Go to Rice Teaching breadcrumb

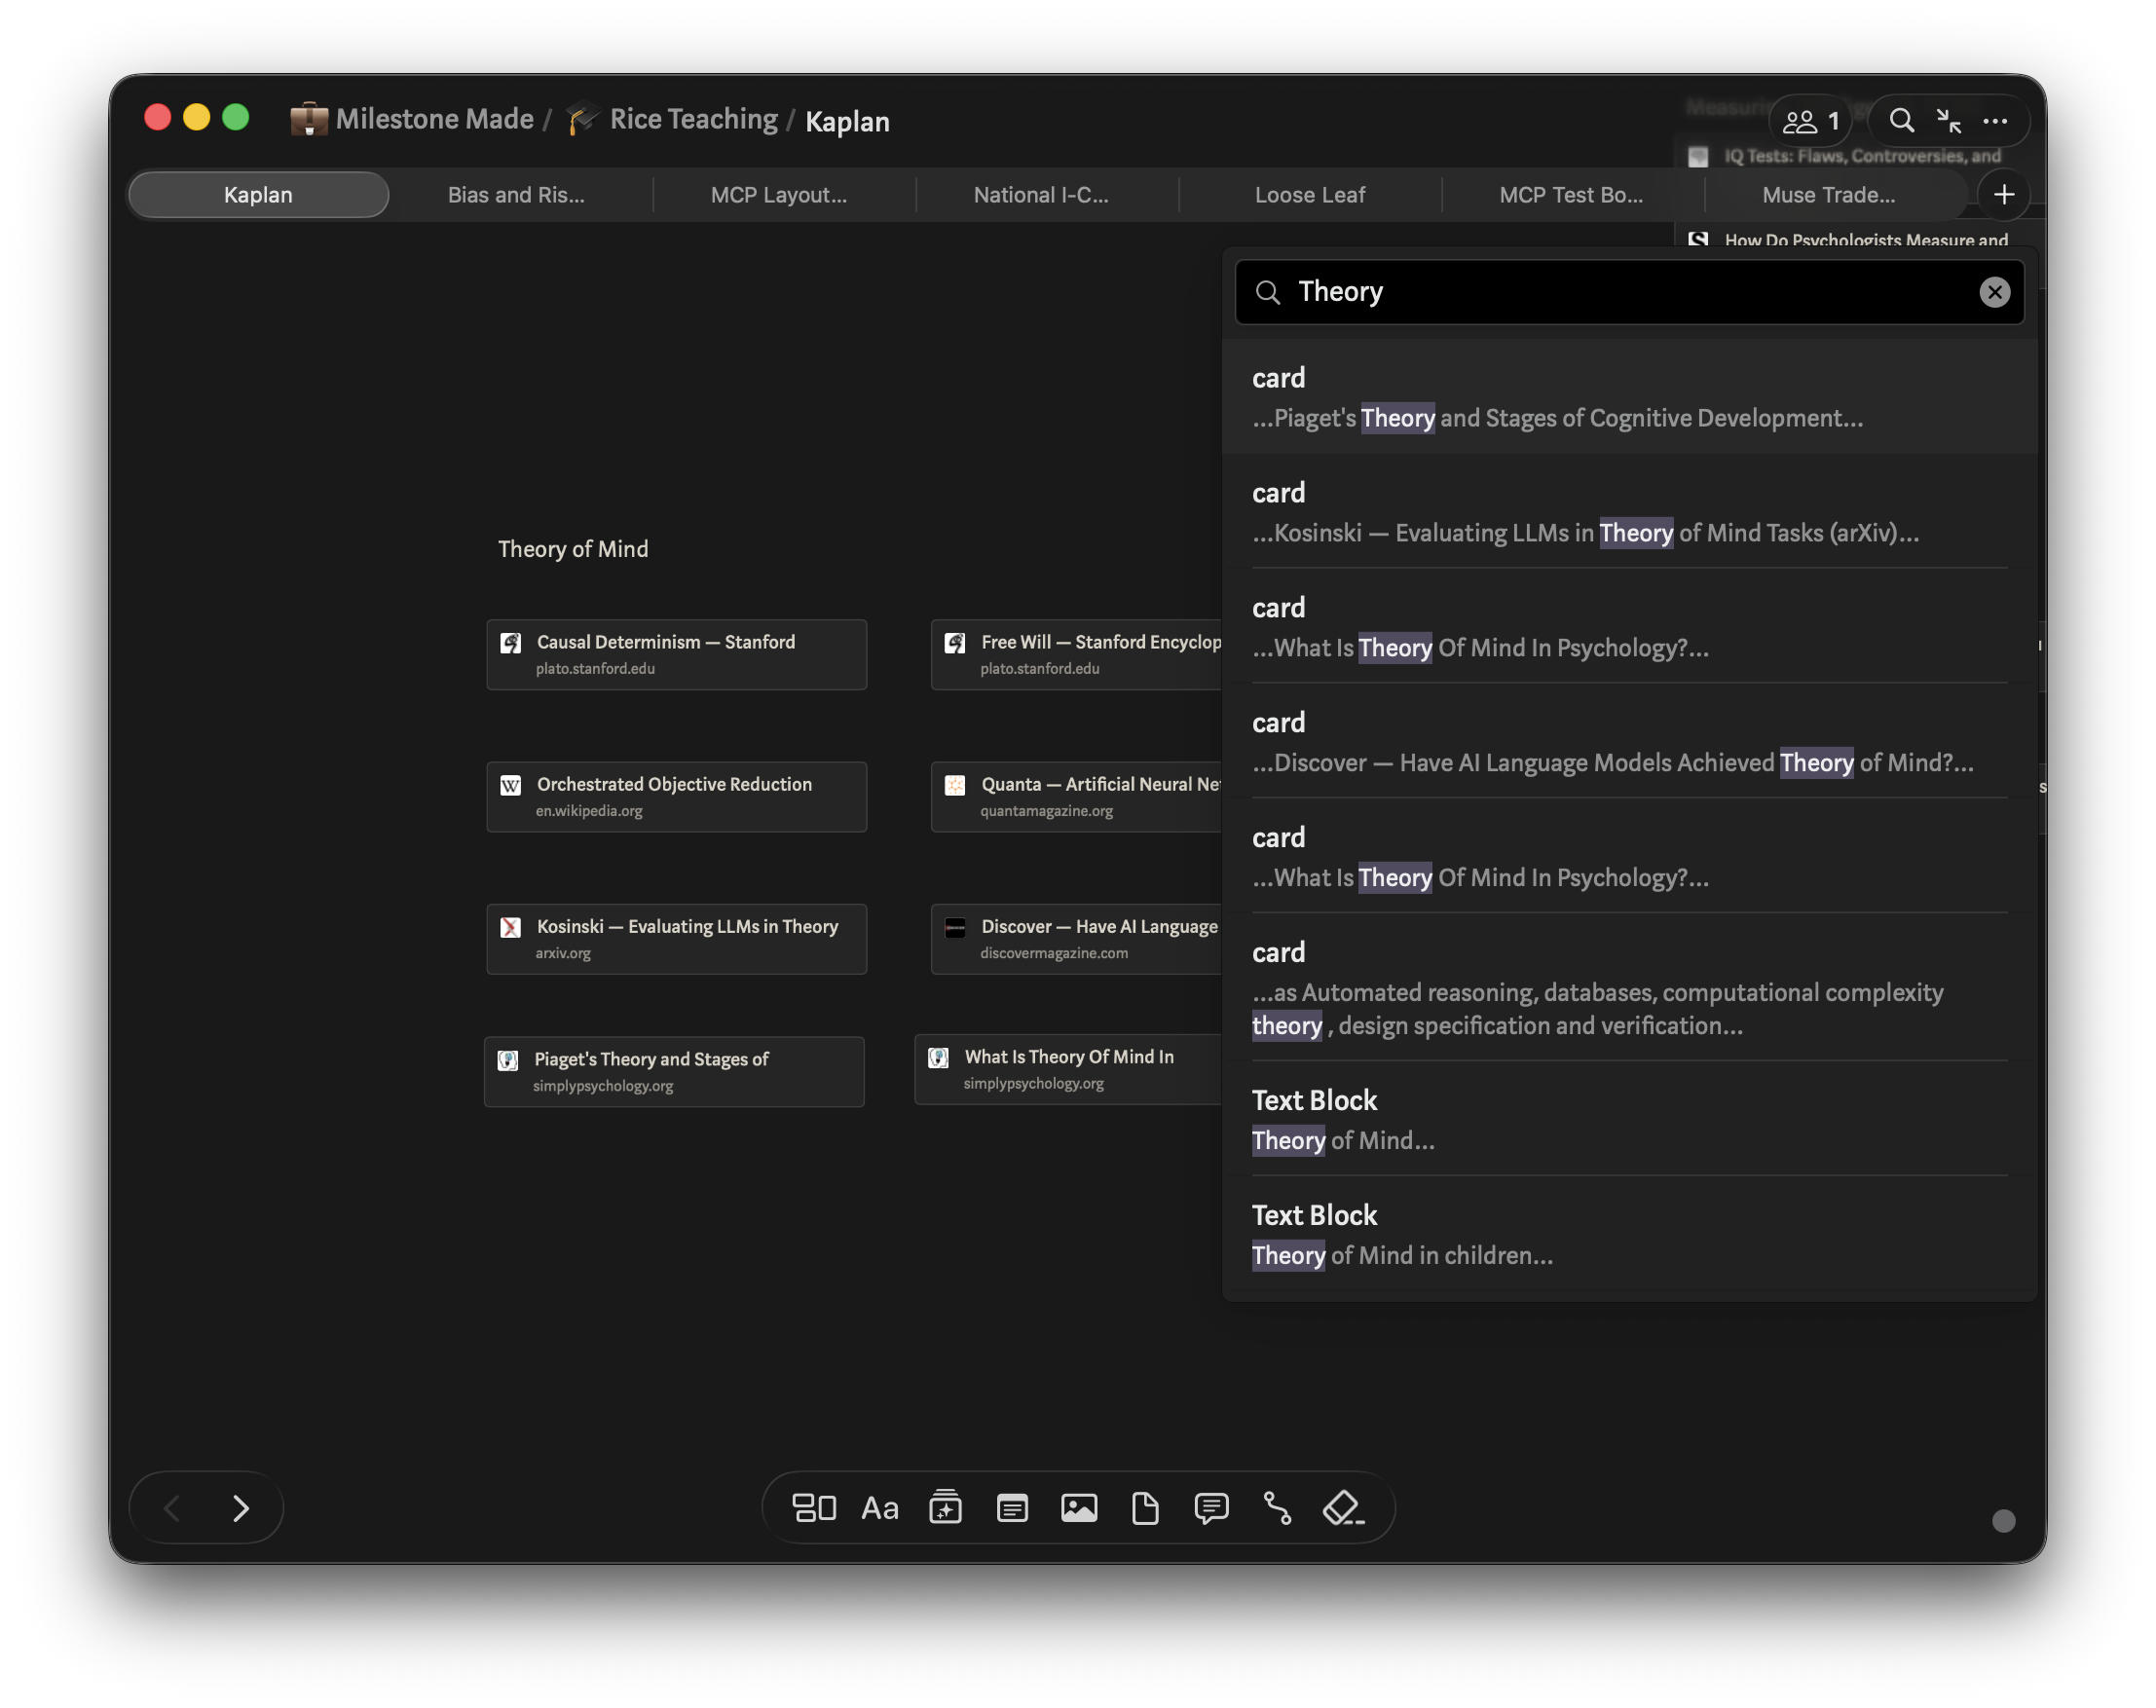coord(693,119)
